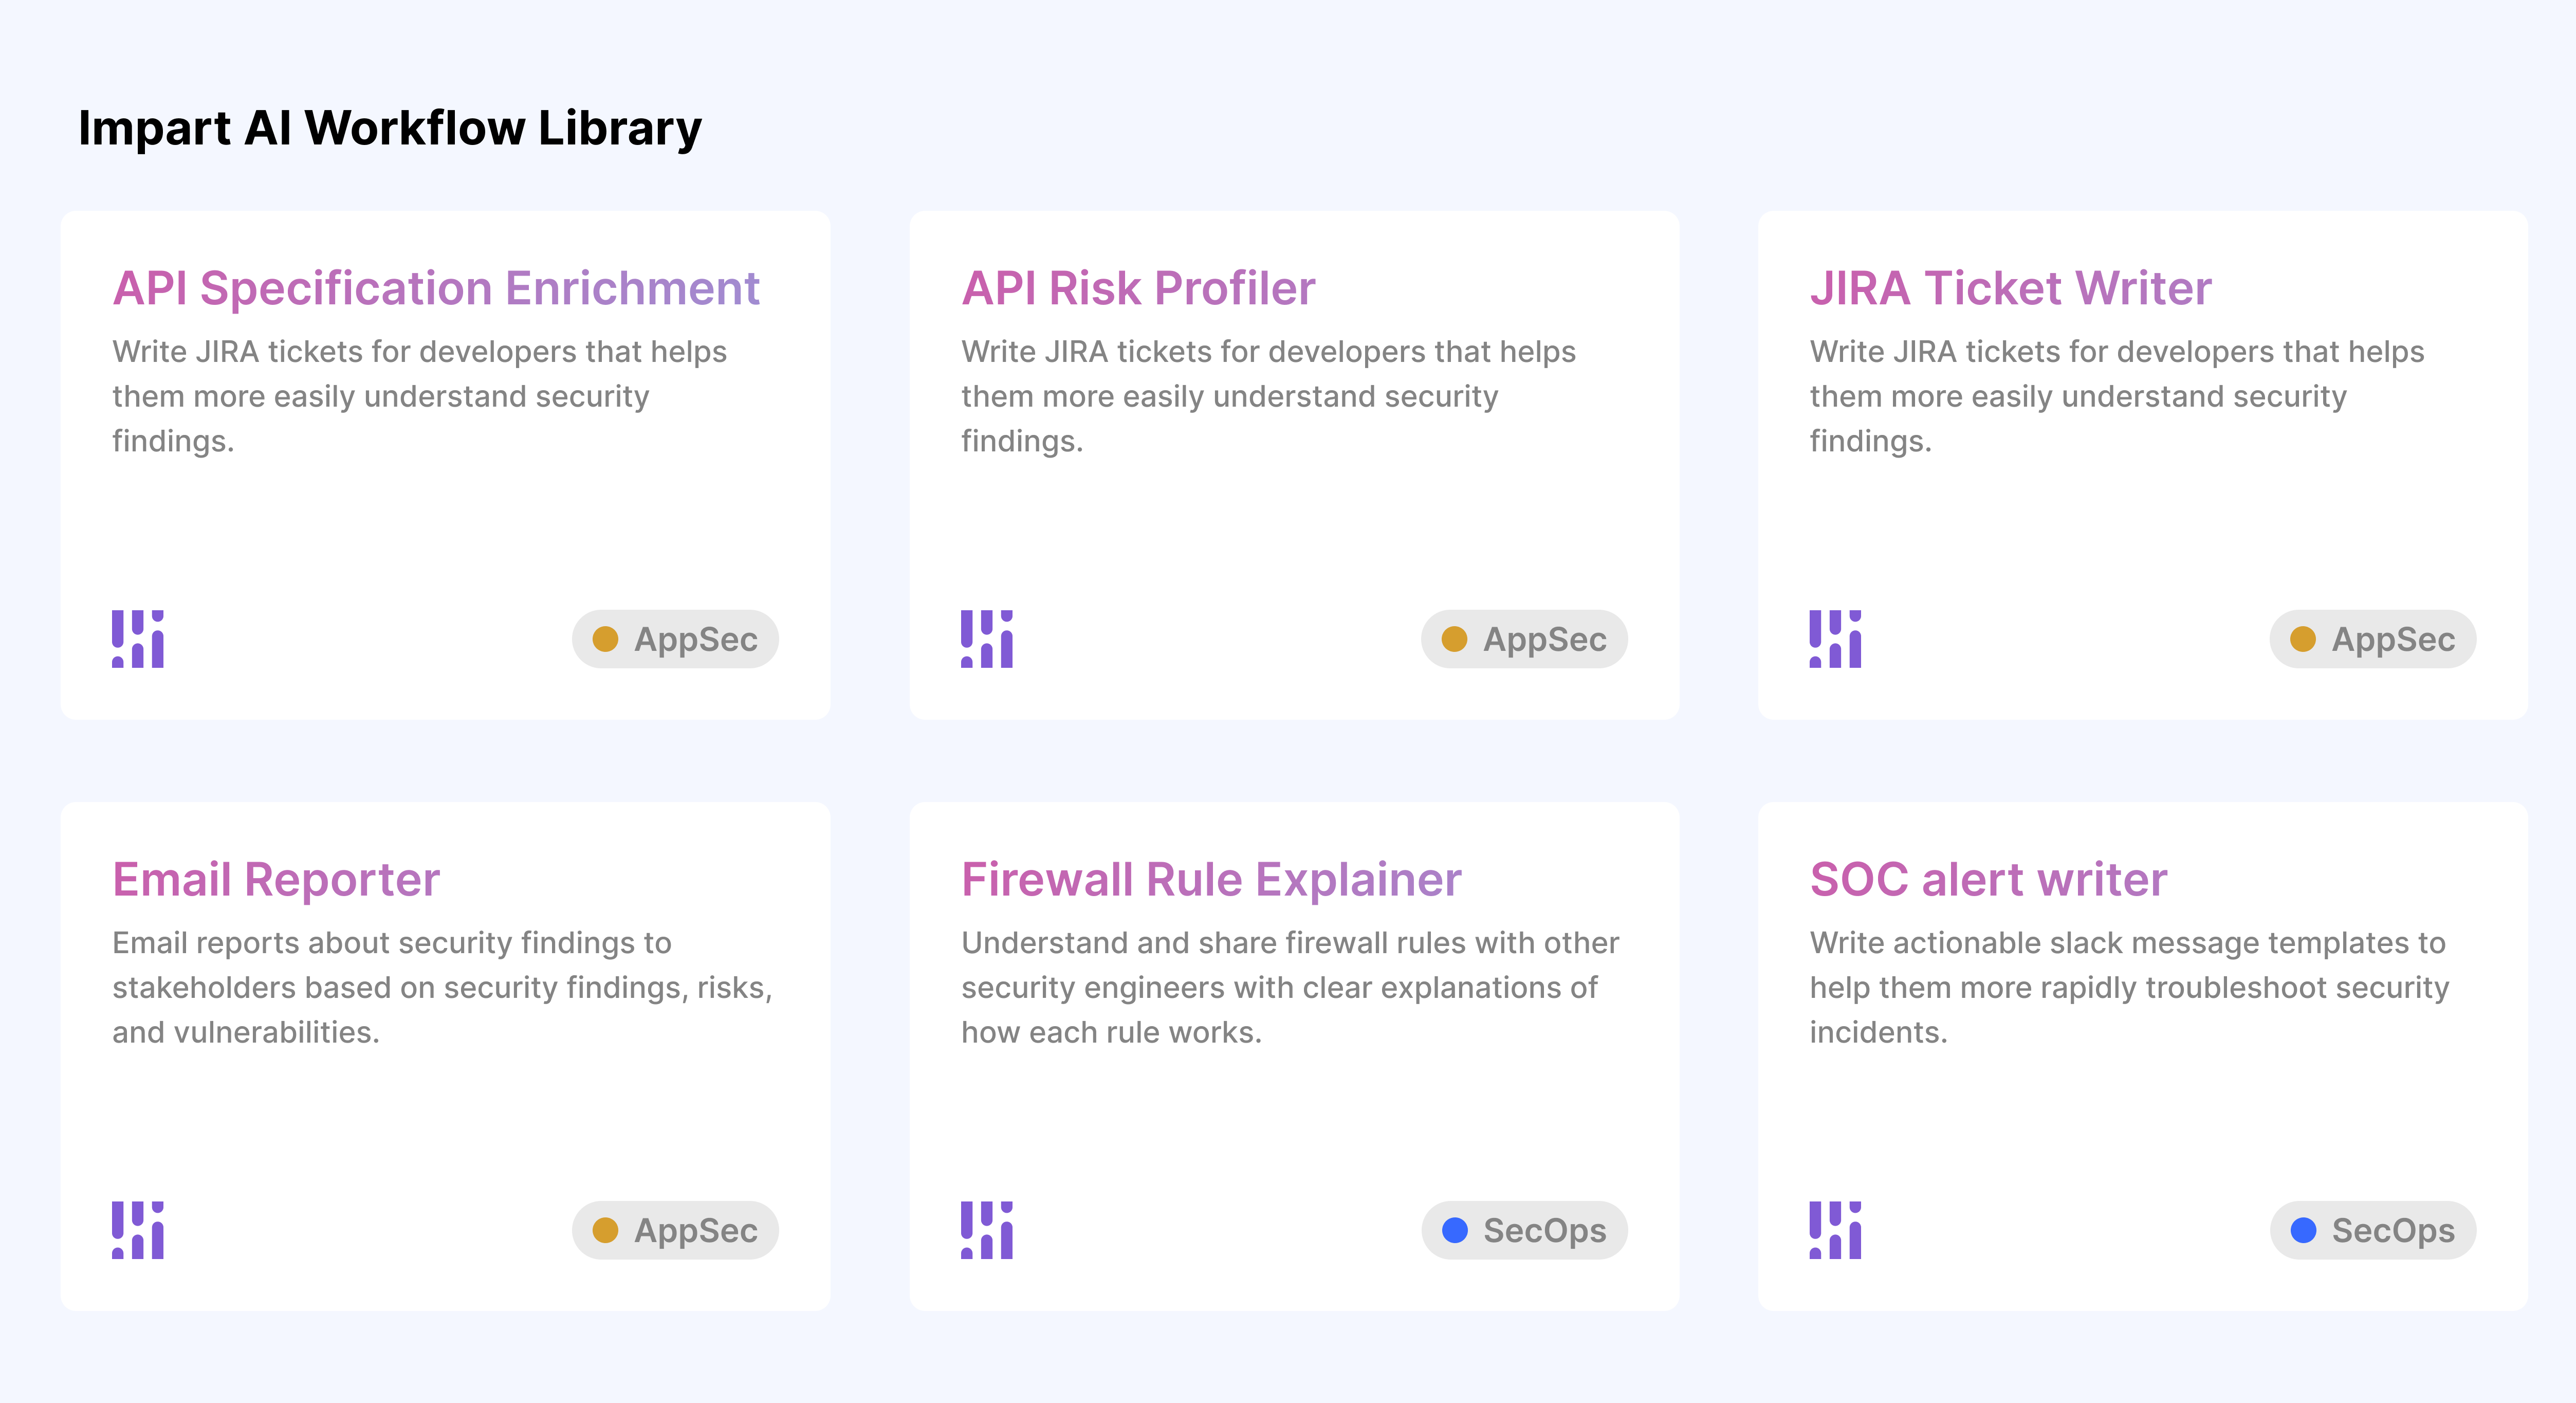Click the SecOps badge on SOC alert writer

tap(2373, 1230)
